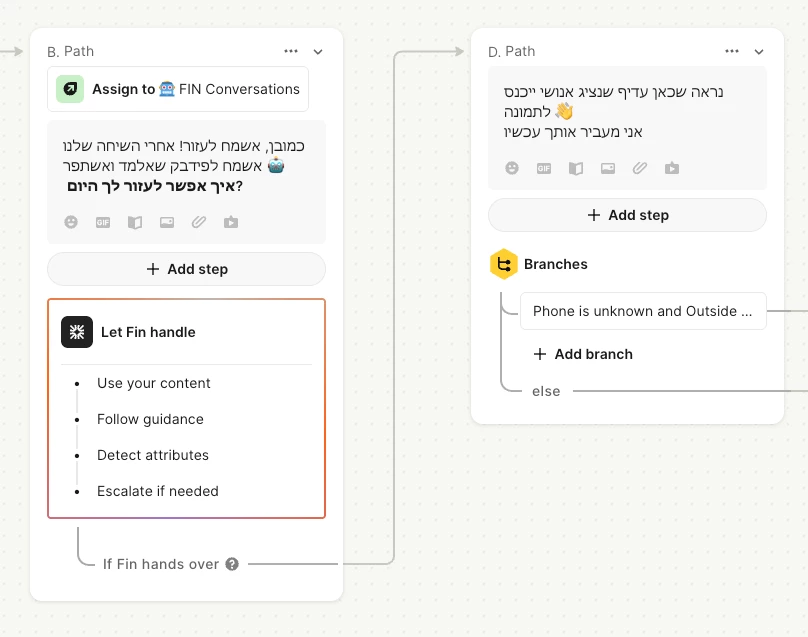
Task: Insert article in B. Path message
Action: click(x=135, y=222)
